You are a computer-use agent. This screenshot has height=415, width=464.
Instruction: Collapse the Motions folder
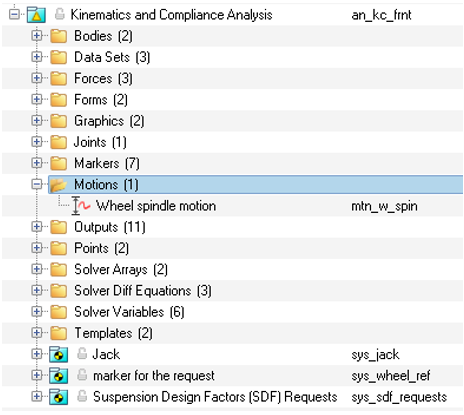click(x=37, y=184)
